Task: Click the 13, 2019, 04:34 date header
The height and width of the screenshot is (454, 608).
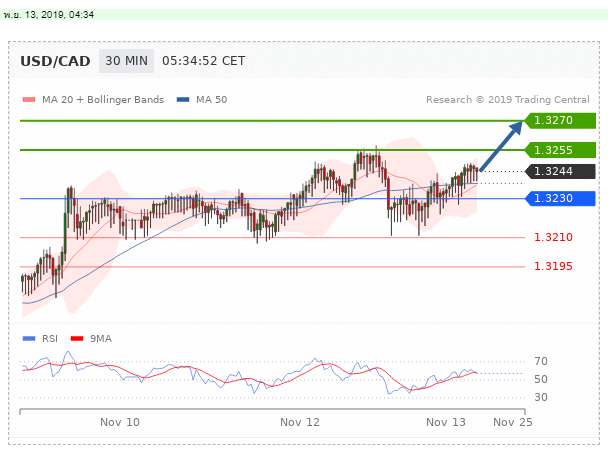Action: coord(59,15)
